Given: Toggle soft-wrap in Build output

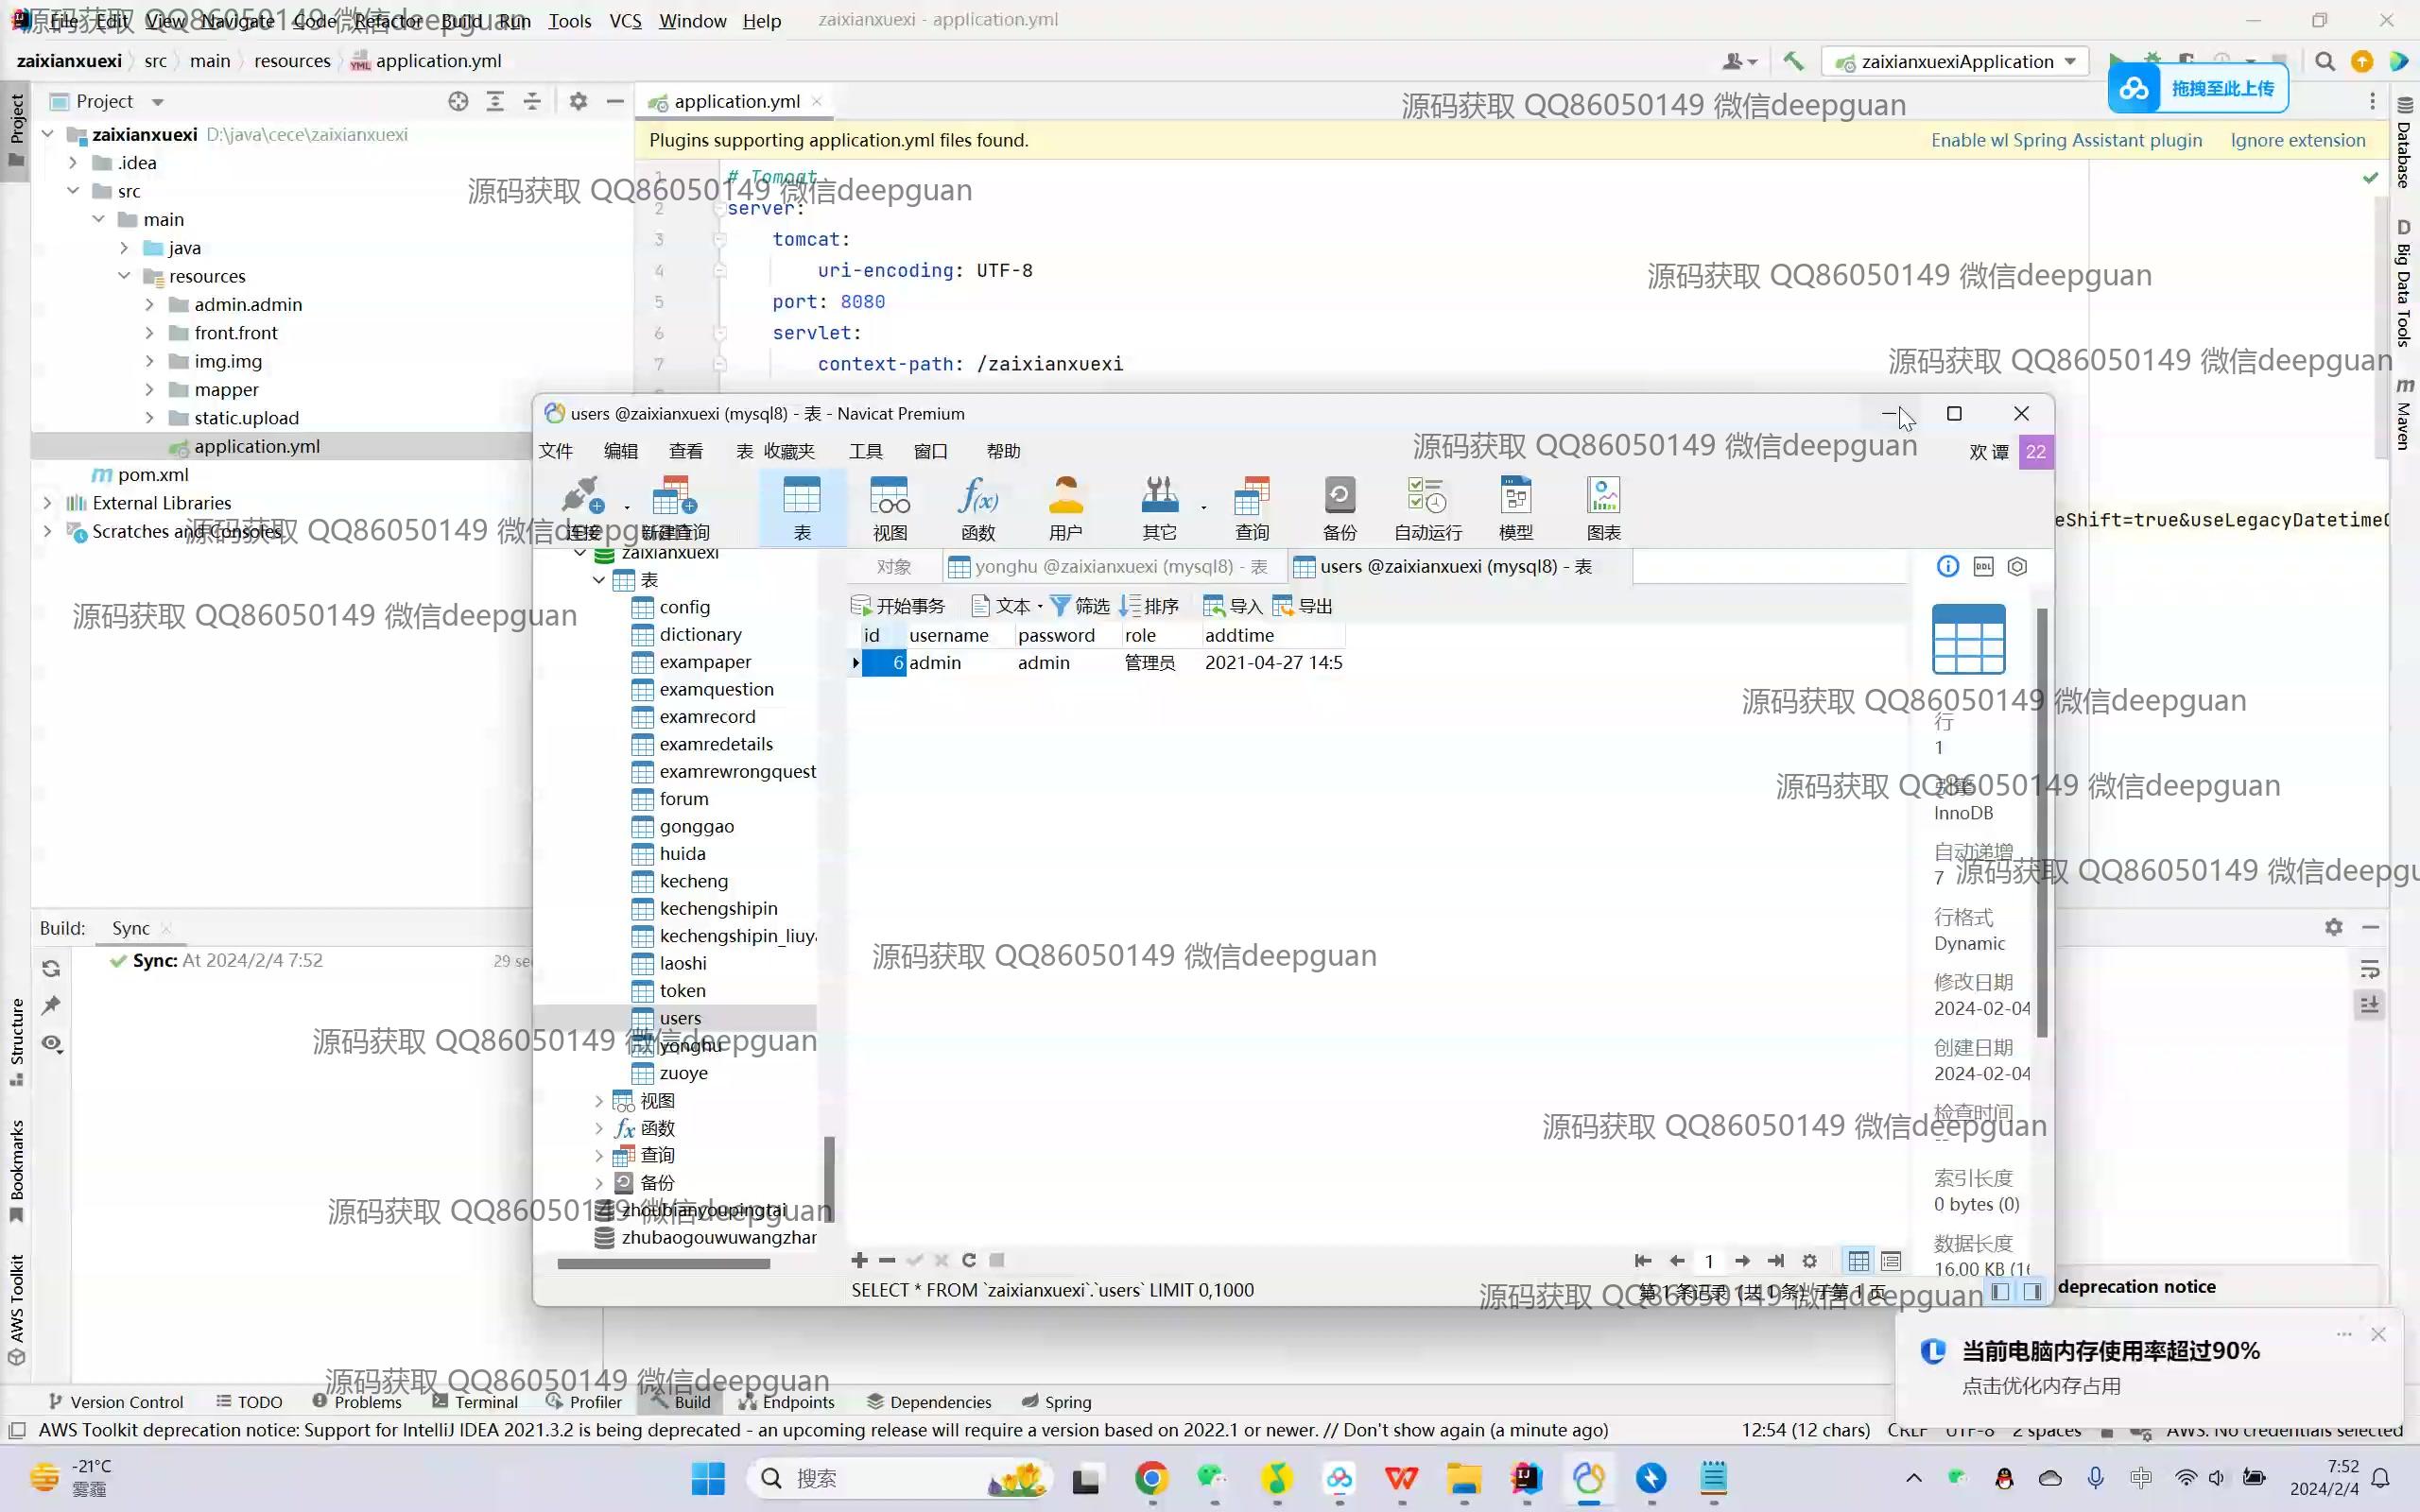Looking at the screenshot, I should click(2369, 969).
